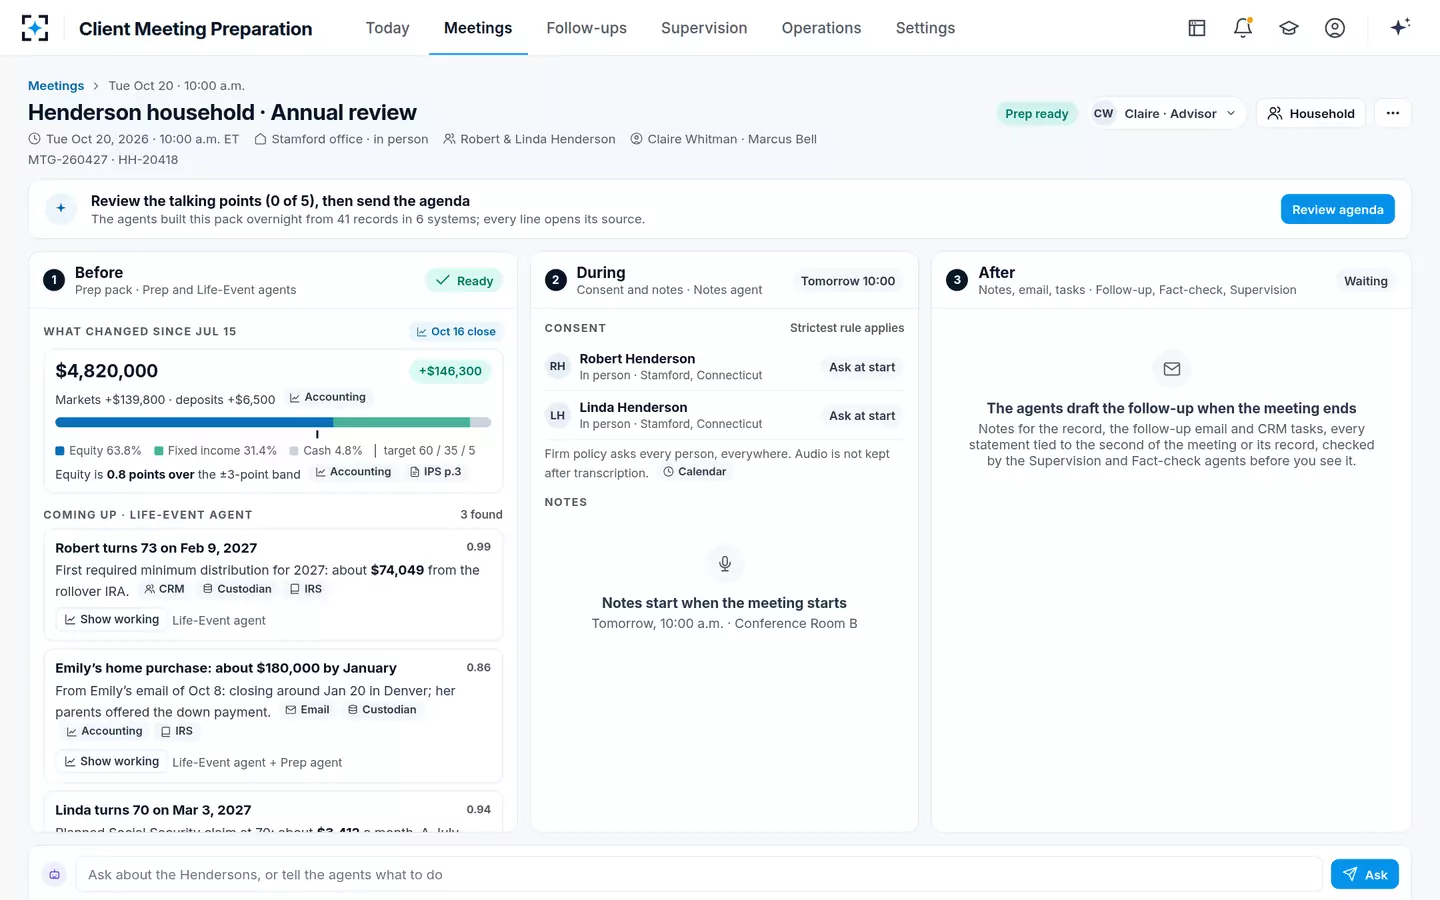
Task: Open Custodian chip in Robert's RMD card
Action: [x=237, y=589]
